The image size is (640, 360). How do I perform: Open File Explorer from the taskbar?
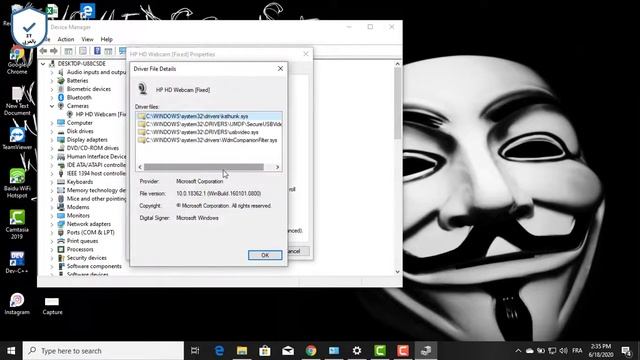pyautogui.click(x=242, y=351)
